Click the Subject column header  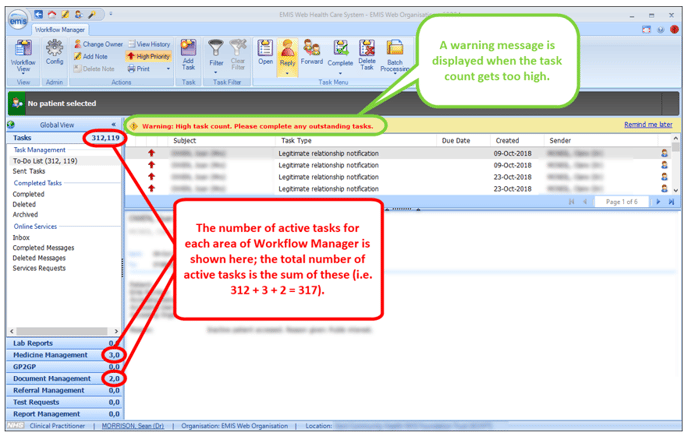point(186,141)
